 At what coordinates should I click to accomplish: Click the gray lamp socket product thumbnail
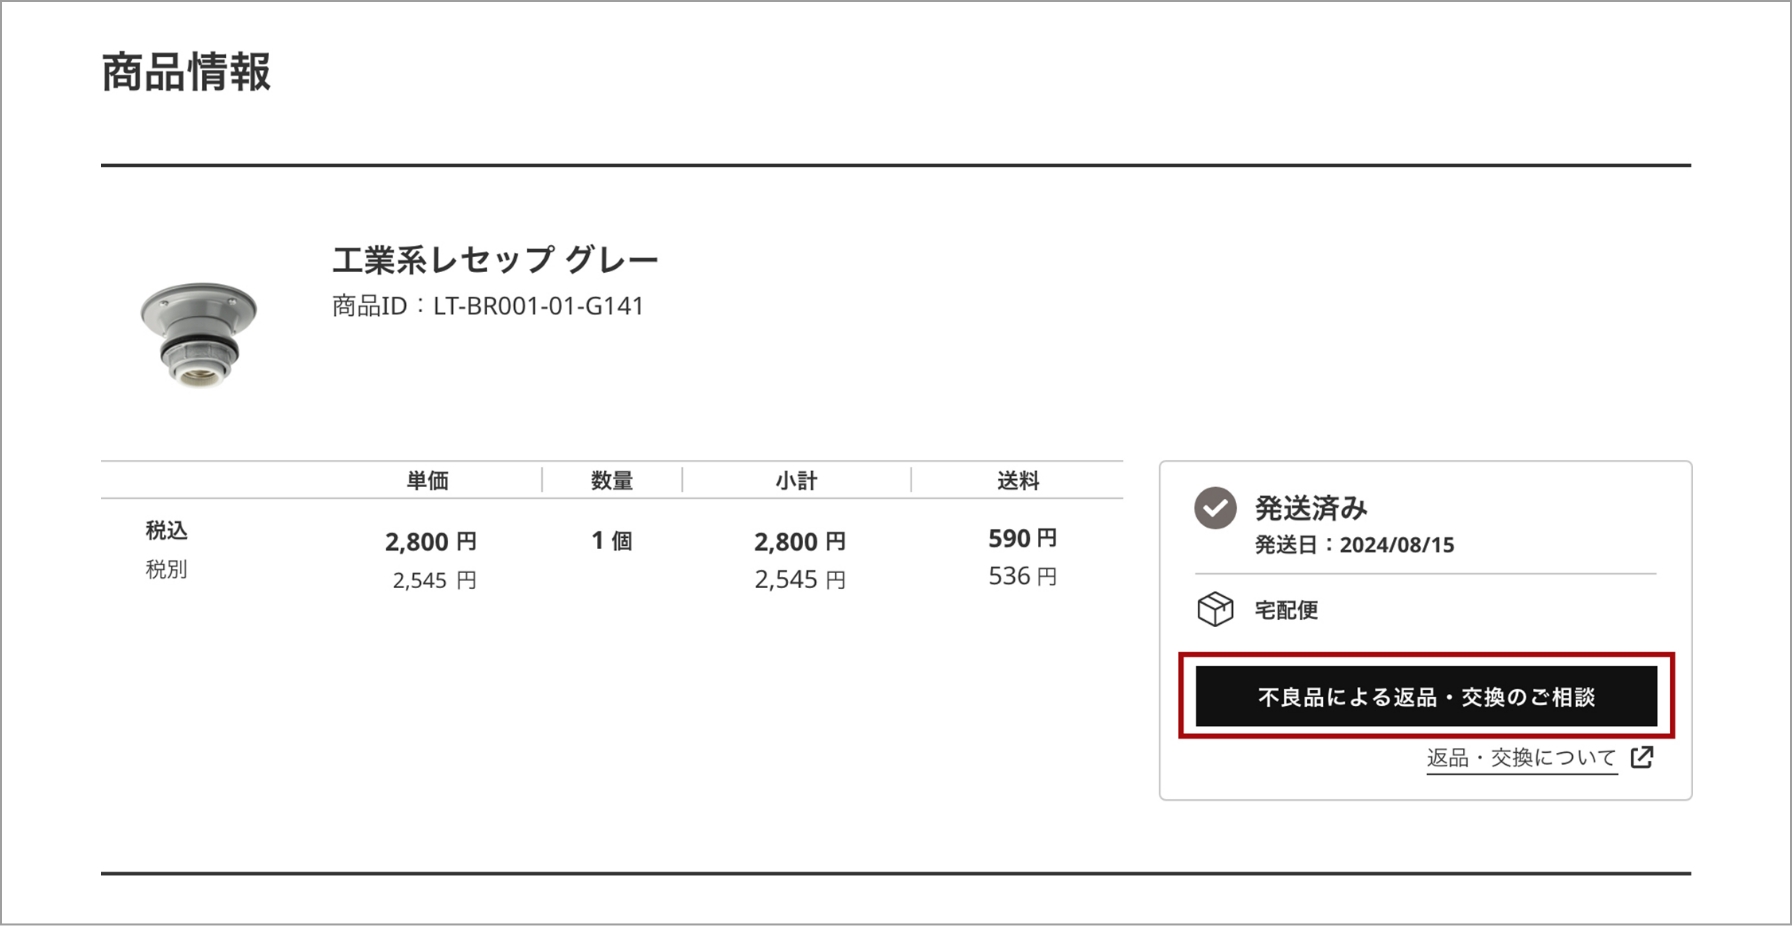pos(198,333)
